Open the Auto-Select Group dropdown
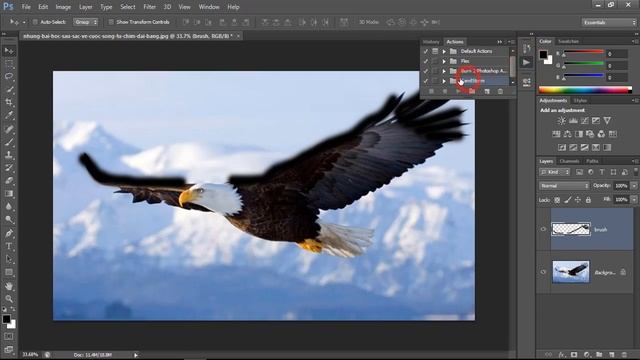 (x=86, y=22)
